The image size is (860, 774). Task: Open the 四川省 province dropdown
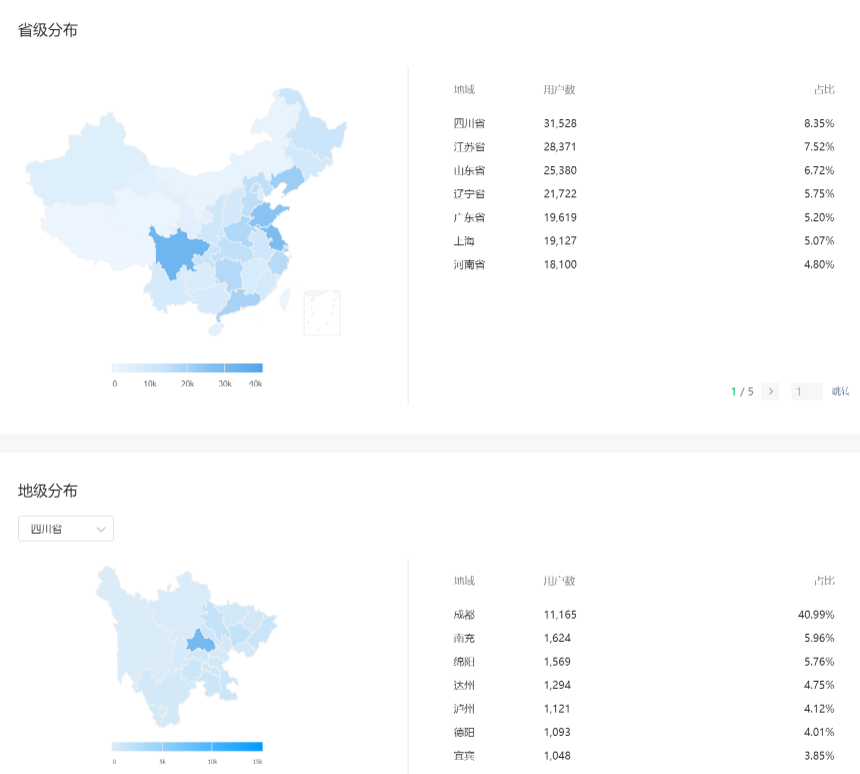(66, 529)
